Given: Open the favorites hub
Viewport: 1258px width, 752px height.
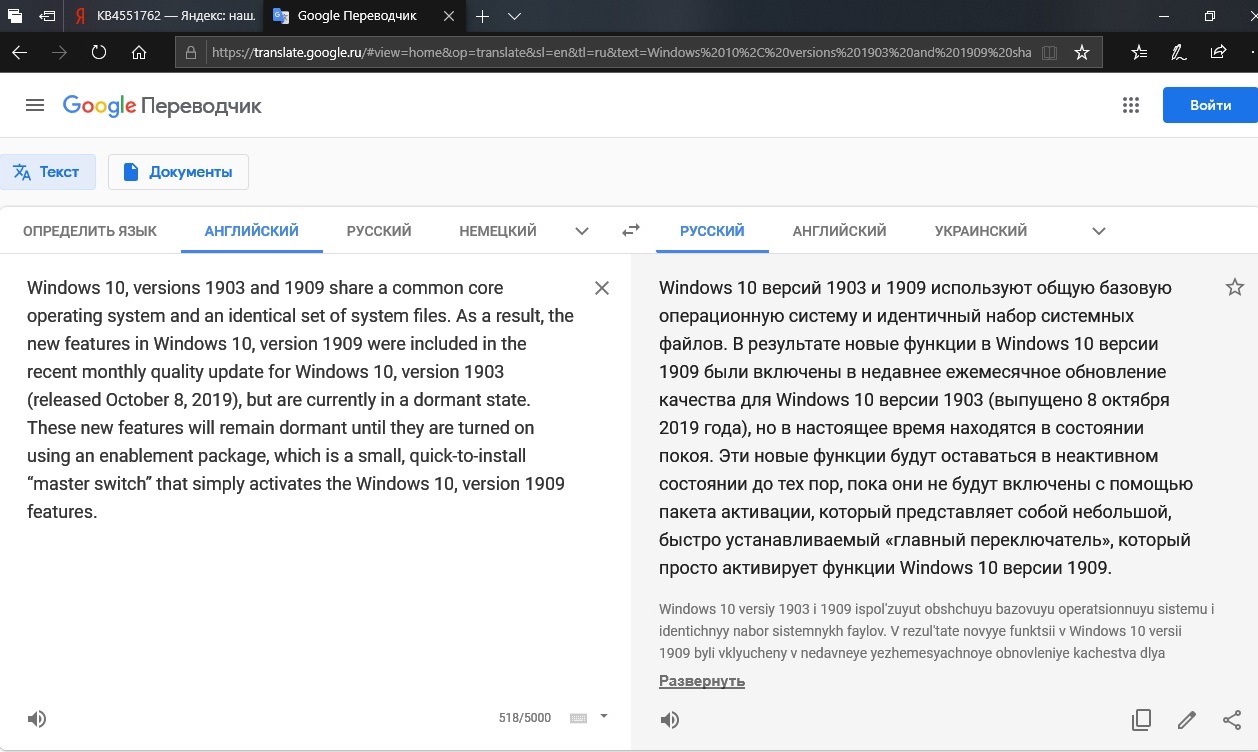Looking at the screenshot, I should [1140, 52].
